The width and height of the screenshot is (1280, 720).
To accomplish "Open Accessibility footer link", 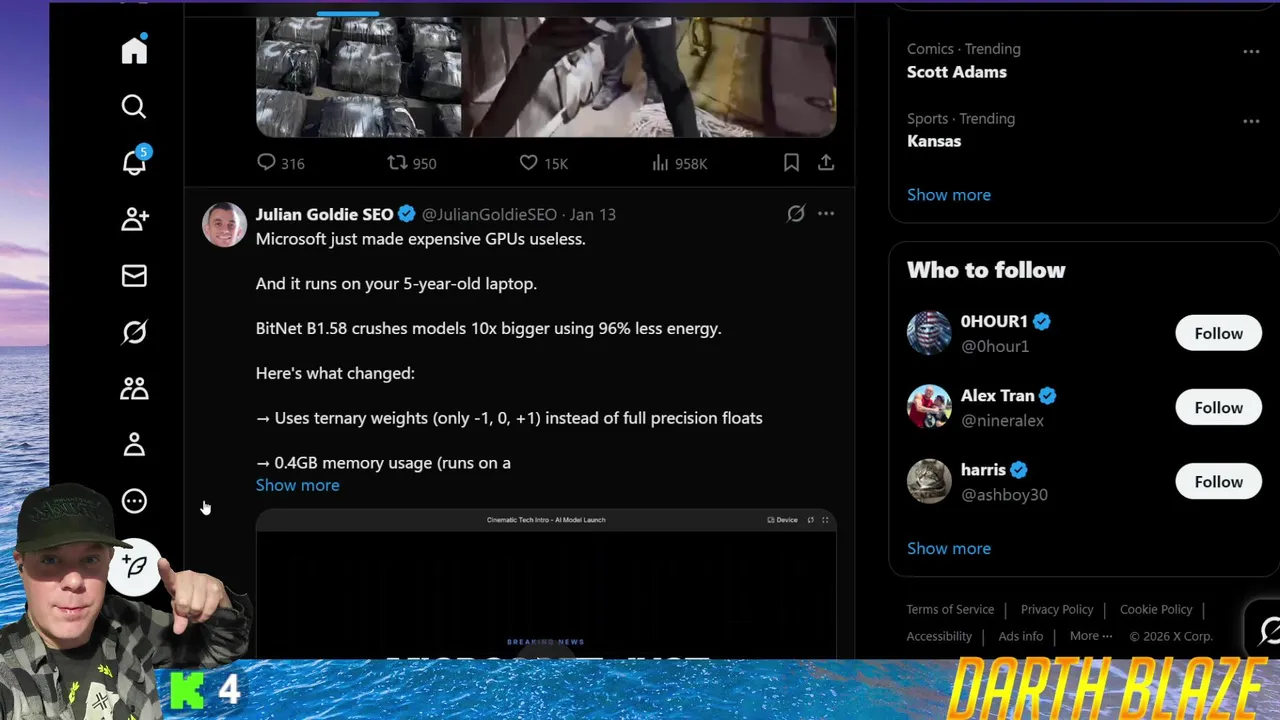I will click(939, 636).
